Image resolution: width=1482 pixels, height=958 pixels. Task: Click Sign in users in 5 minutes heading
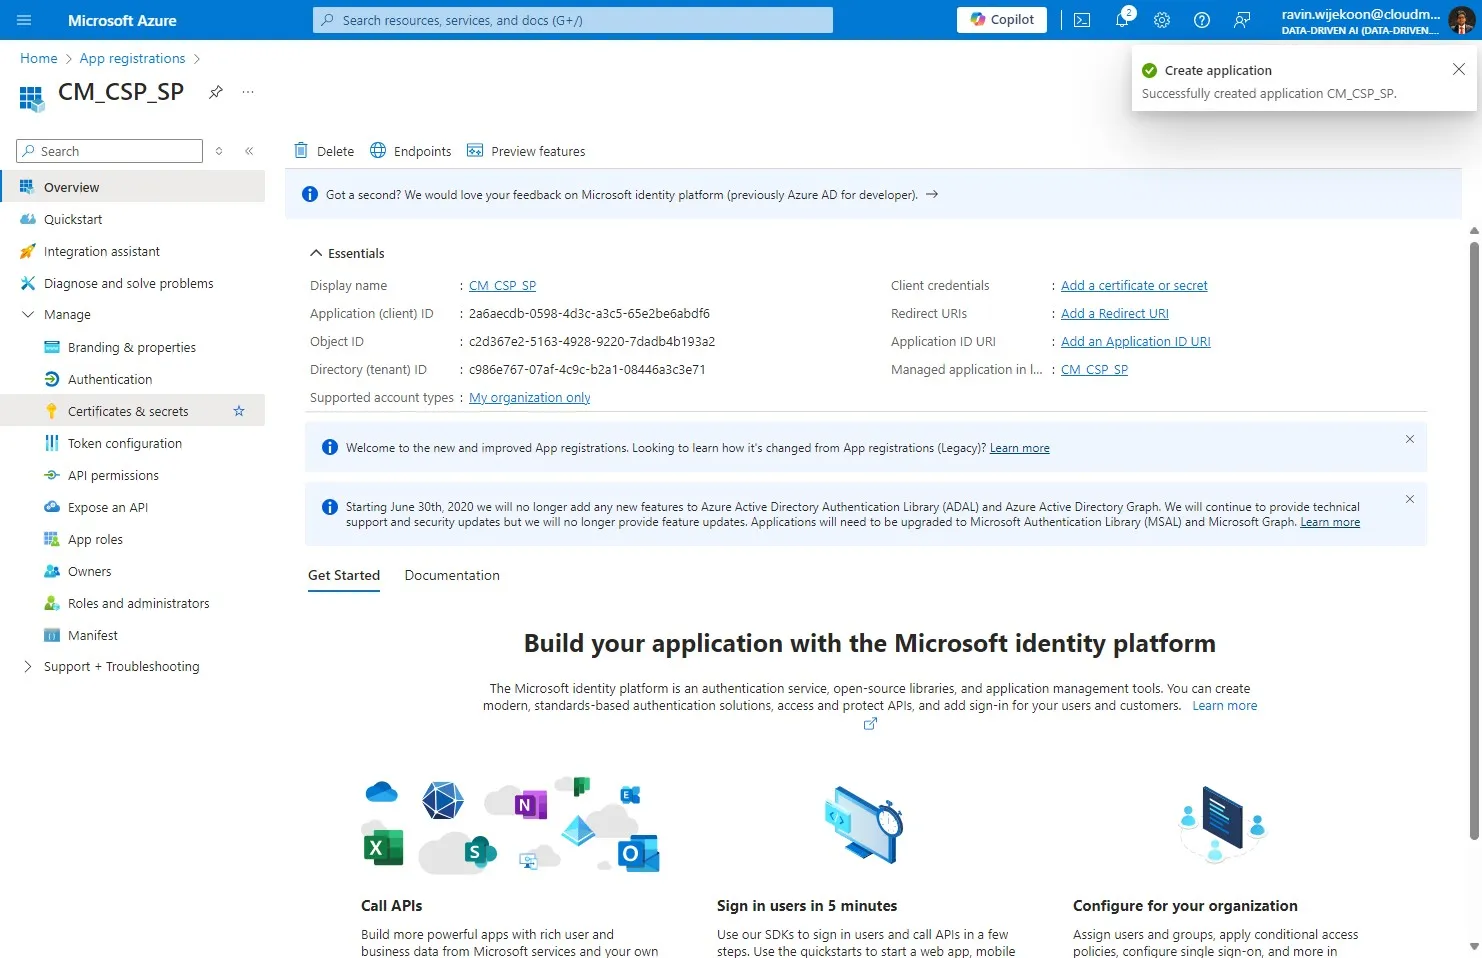[x=807, y=906]
